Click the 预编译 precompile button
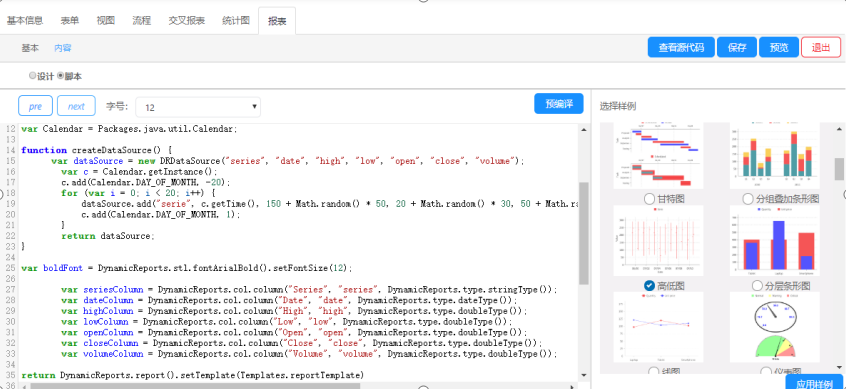The height and width of the screenshot is (389, 846). (559, 104)
